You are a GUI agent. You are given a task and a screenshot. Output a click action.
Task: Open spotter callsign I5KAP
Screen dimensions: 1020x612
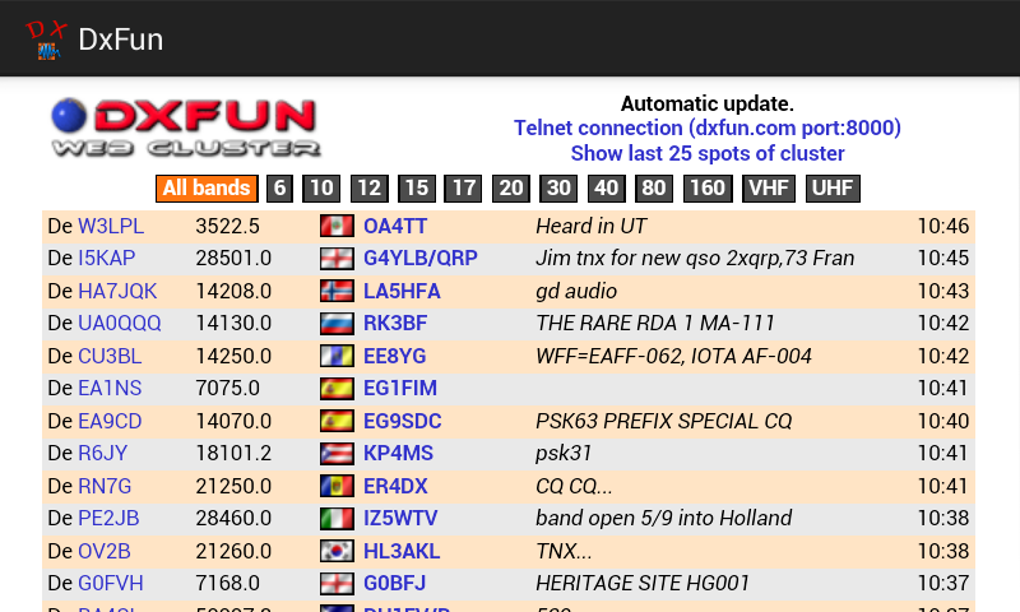[x=107, y=258]
